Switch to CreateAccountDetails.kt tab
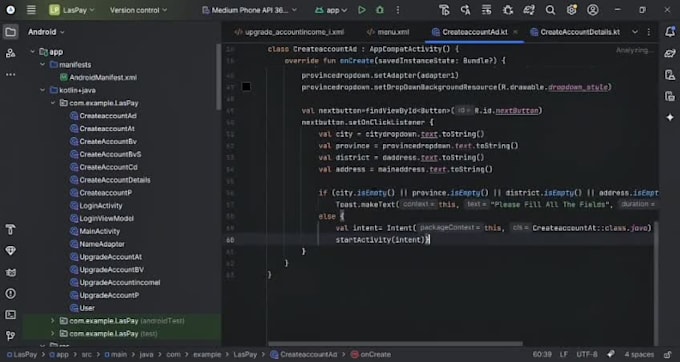 [x=575, y=32]
